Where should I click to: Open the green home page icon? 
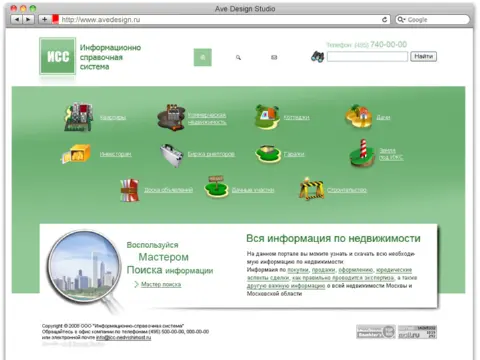pyautogui.click(x=203, y=57)
